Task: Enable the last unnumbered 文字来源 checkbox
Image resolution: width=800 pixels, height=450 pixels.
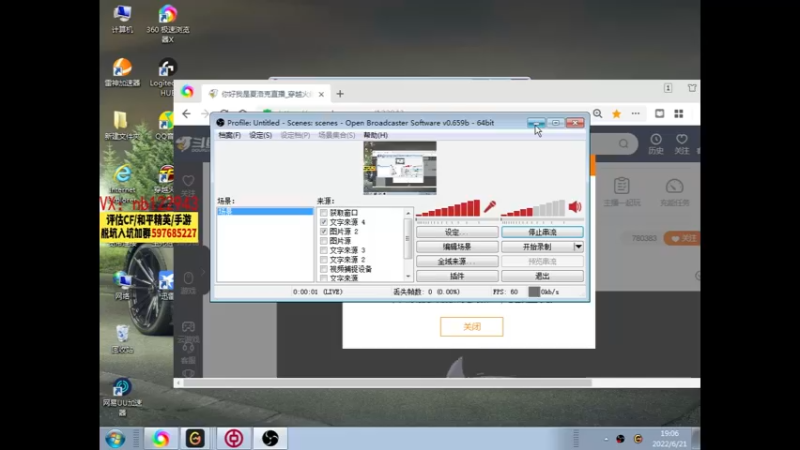Action: pos(323,278)
